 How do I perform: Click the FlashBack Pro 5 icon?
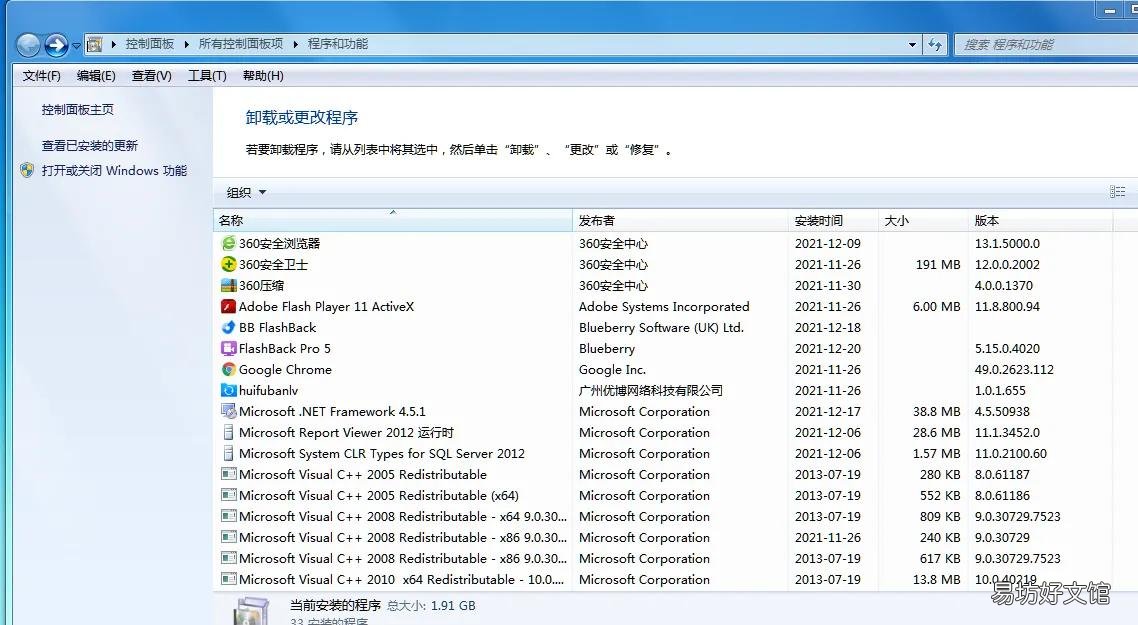229,348
